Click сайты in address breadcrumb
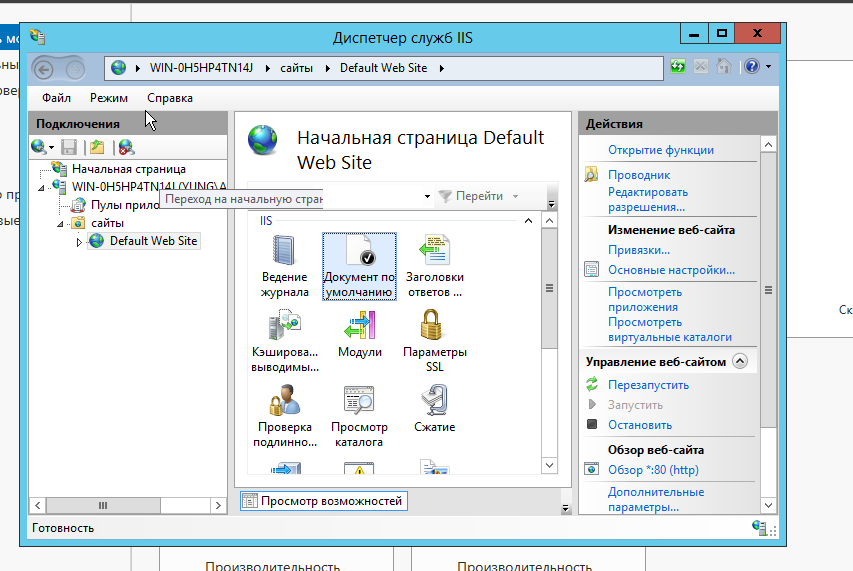This screenshot has width=853, height=571. pyautogui.click(x=296, y=68)
